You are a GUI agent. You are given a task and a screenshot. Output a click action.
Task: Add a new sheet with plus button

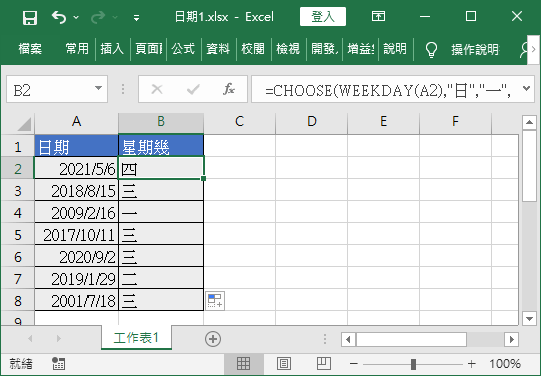213,339
